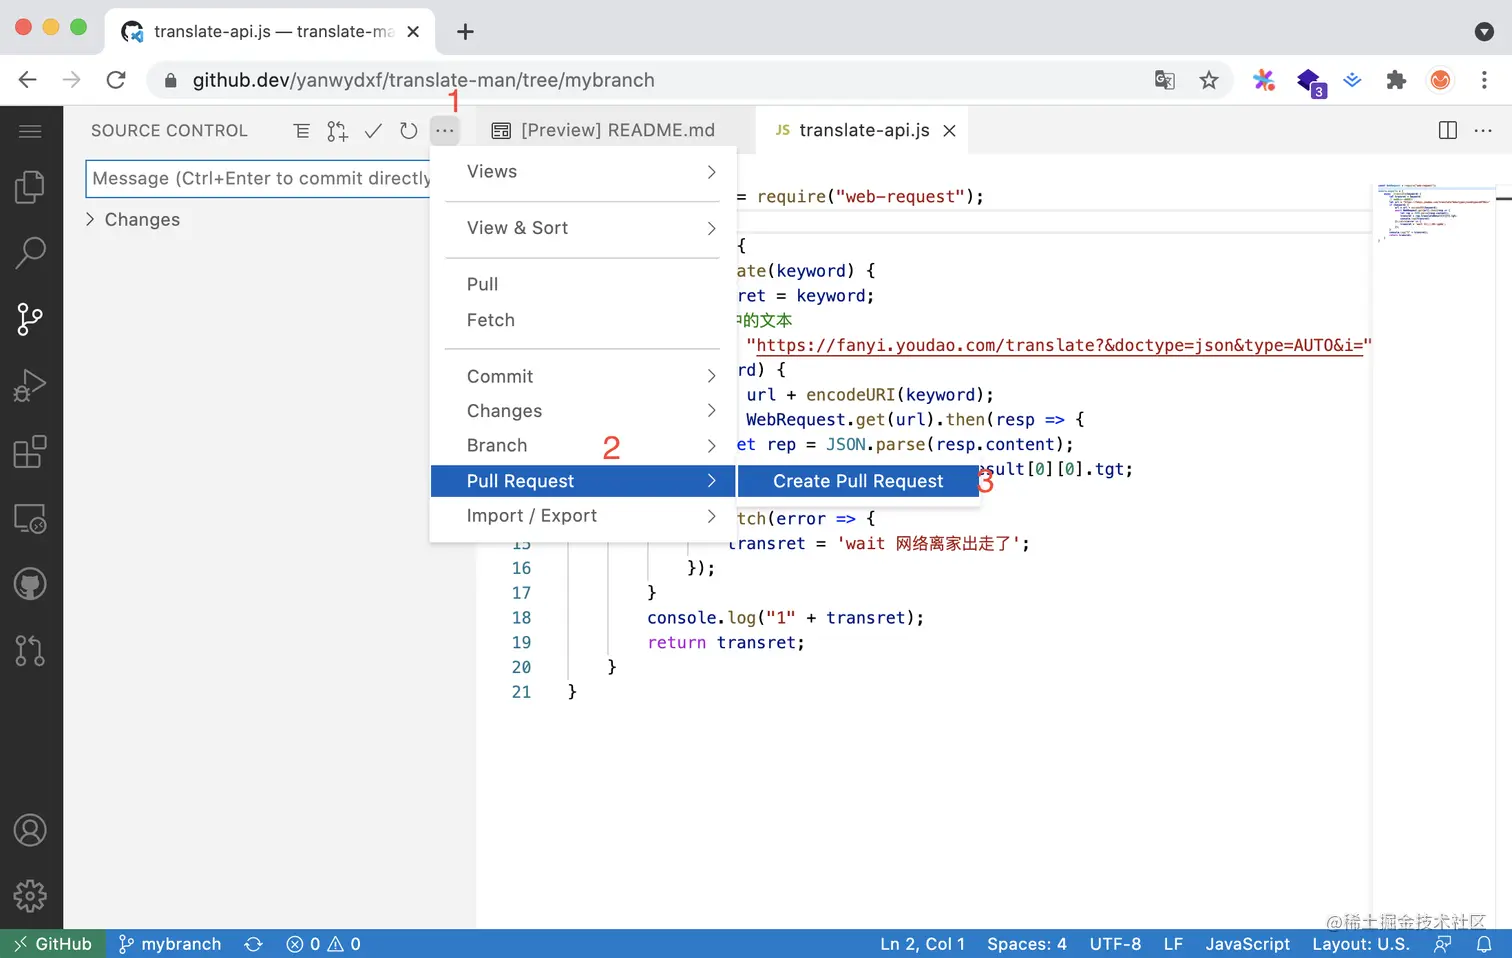
Task: Change indentation via Spaces: 4
Action: tap(1027, 944)
